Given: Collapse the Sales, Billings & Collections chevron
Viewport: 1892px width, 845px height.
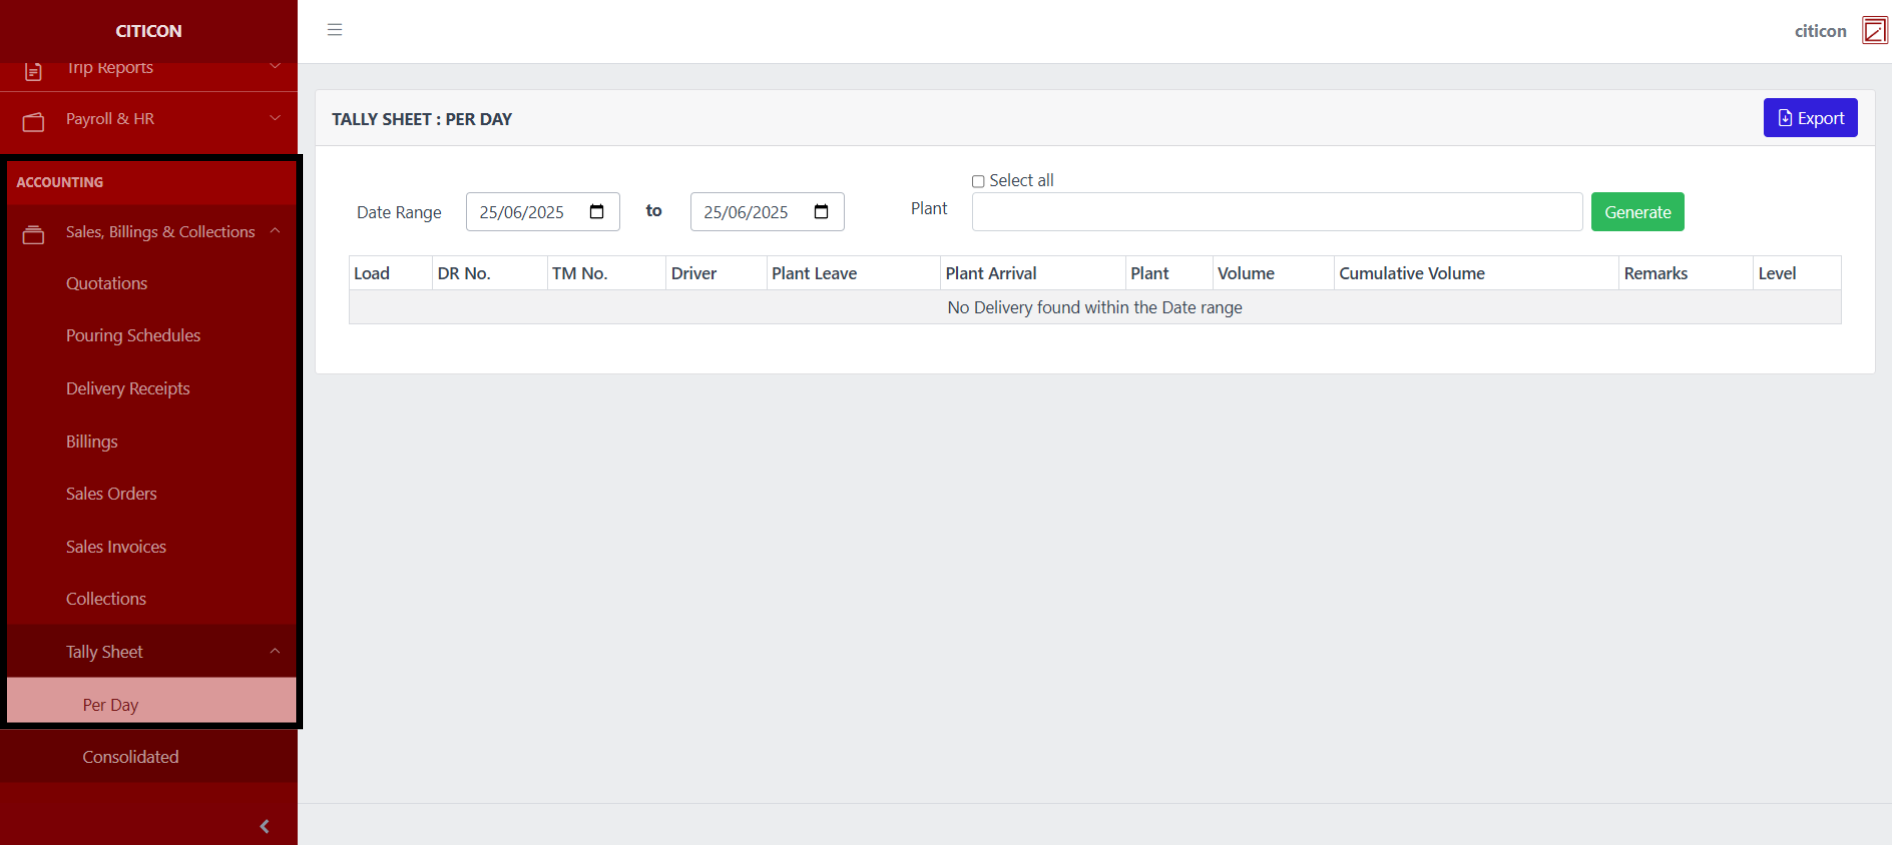Looking at the screenshot, I should point(275,231).
